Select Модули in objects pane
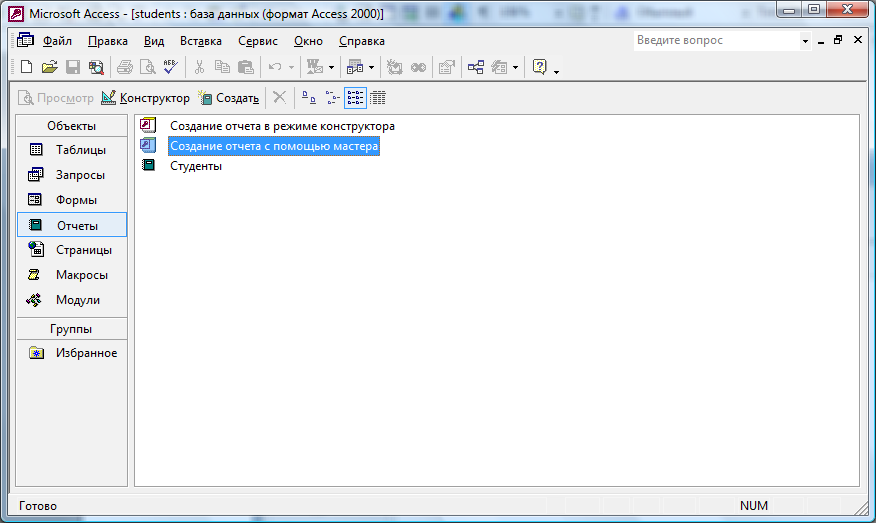Screen dimensions: 876x523 click(72, 300)
